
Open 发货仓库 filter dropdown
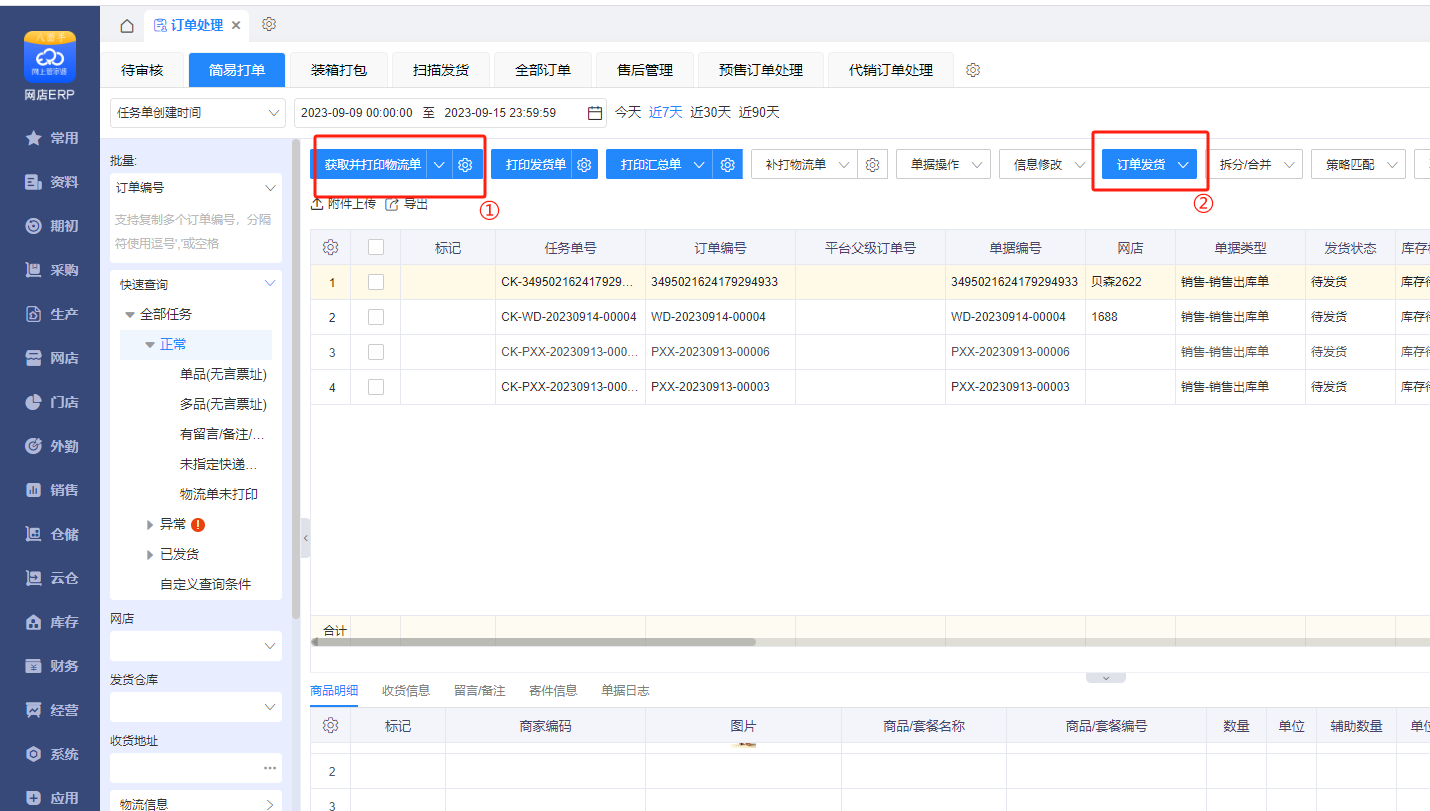(196, 707)
